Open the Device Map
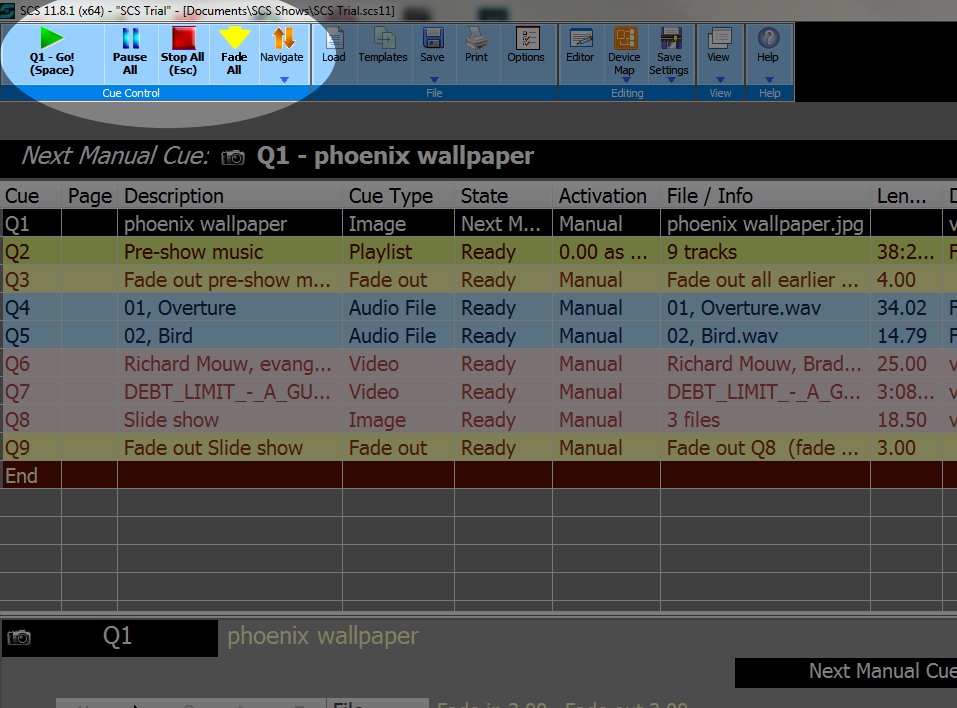 point(624,52)
